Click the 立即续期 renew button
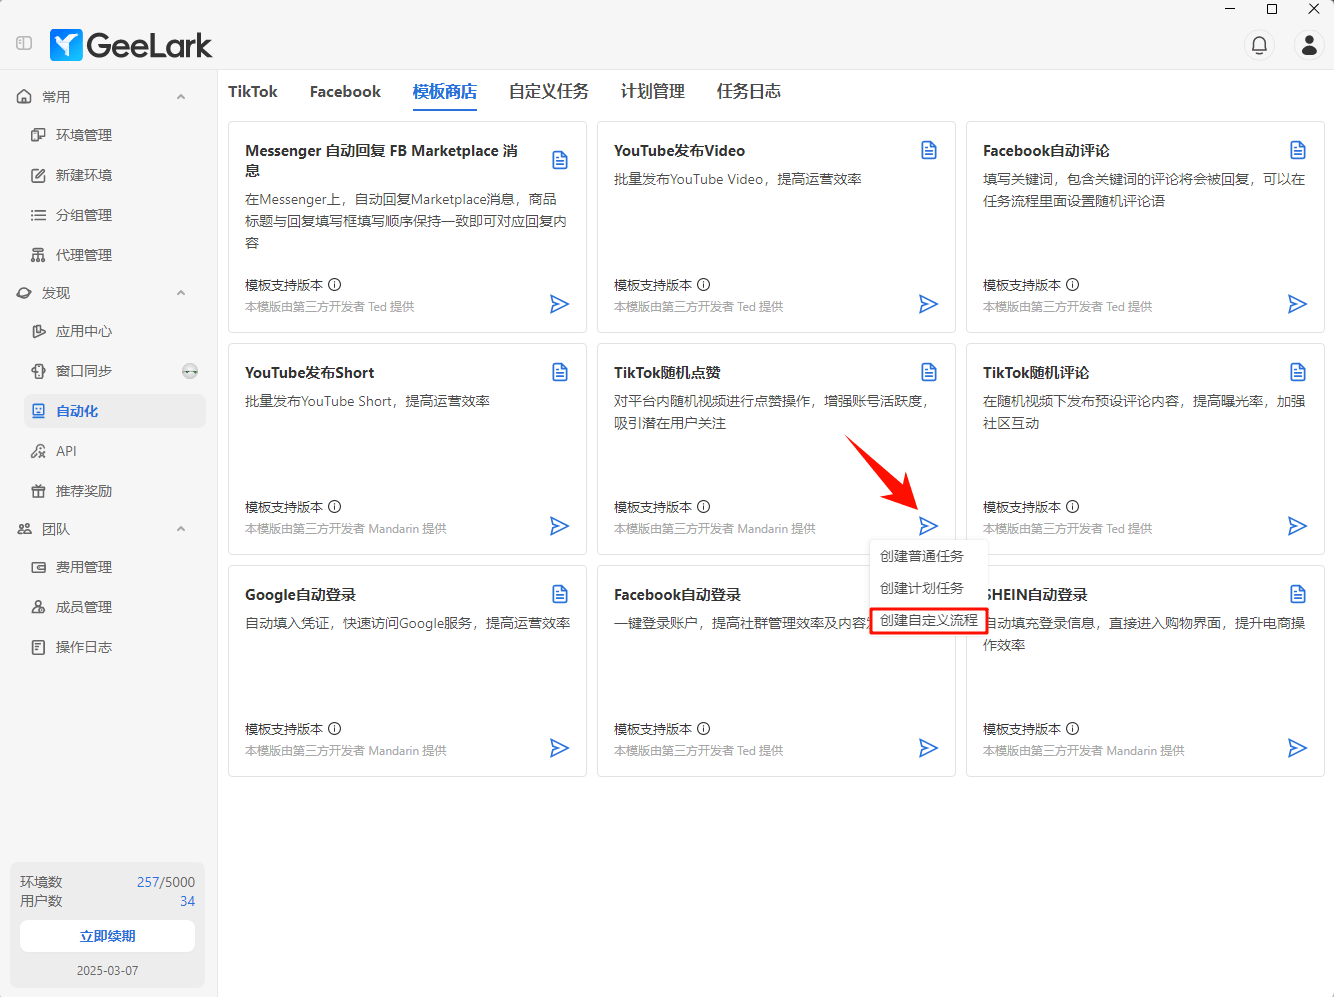 107,936
